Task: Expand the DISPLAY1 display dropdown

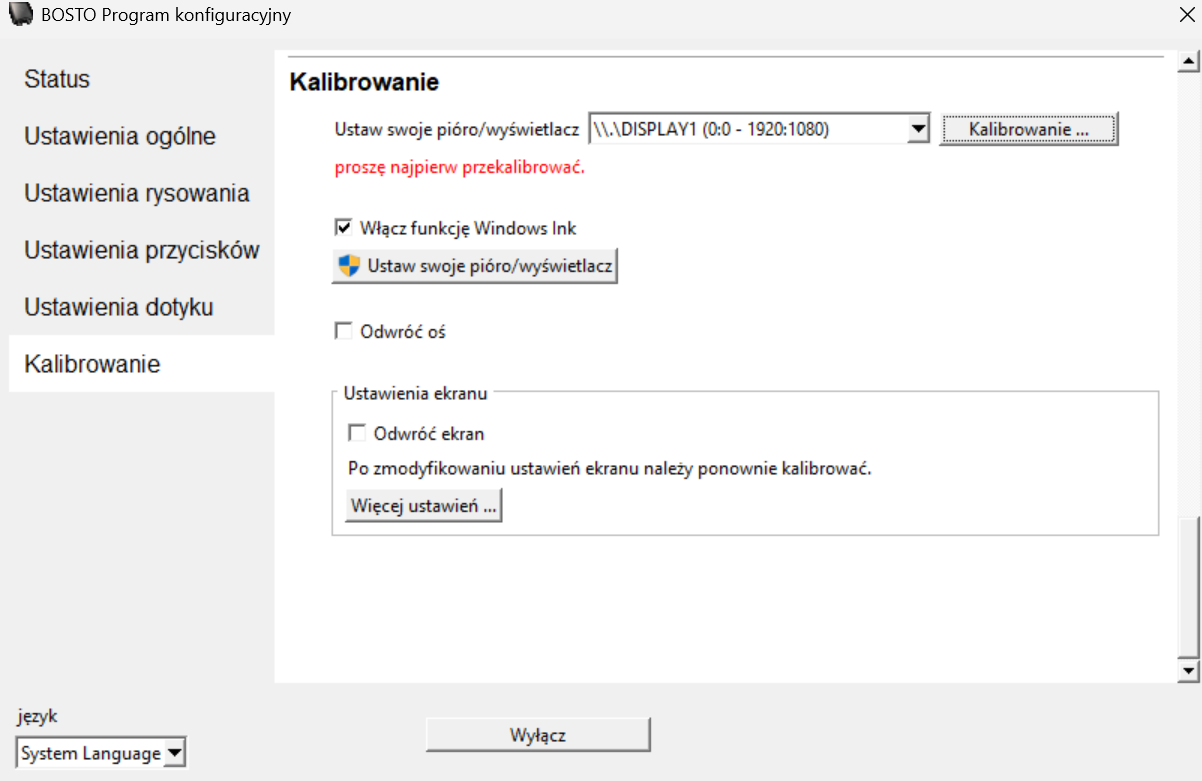Action: (918, 130)
